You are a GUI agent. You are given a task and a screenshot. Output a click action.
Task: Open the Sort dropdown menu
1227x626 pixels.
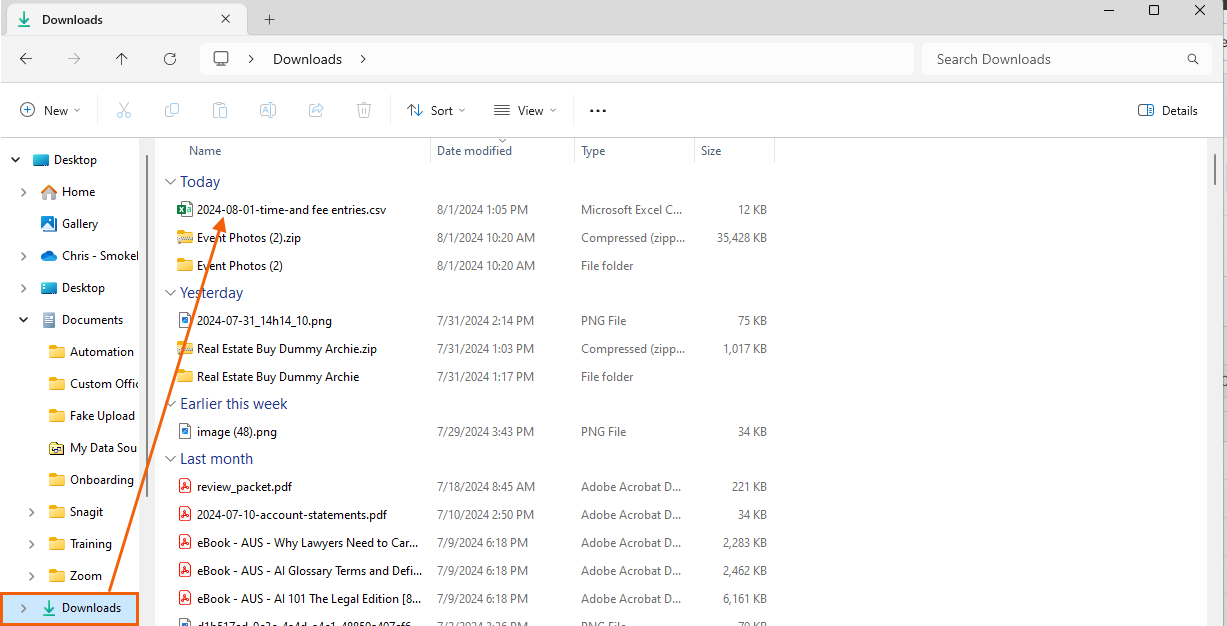436,111
